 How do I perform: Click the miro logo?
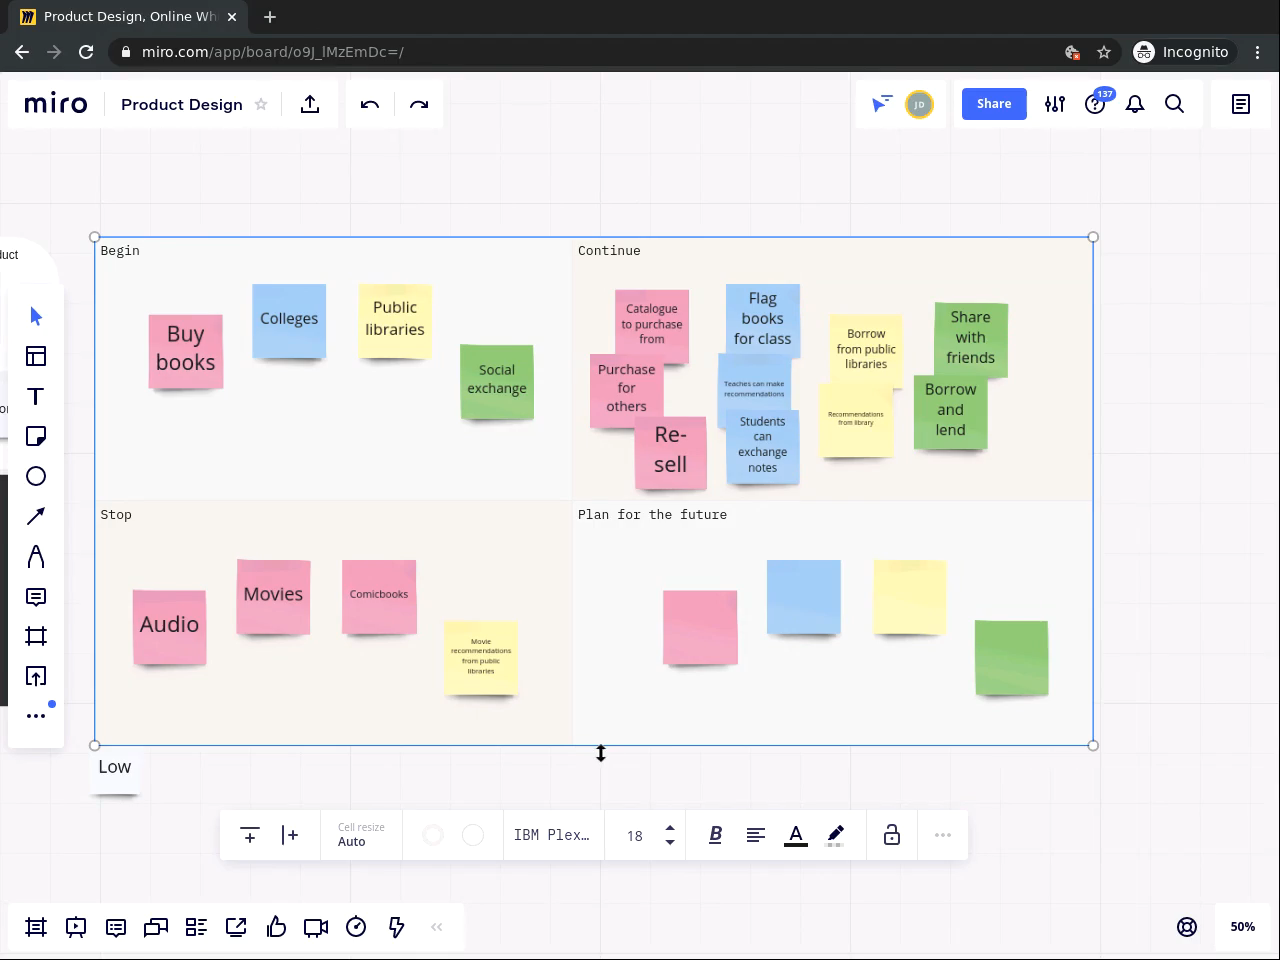pyautogui.click(x=56, y=104)
